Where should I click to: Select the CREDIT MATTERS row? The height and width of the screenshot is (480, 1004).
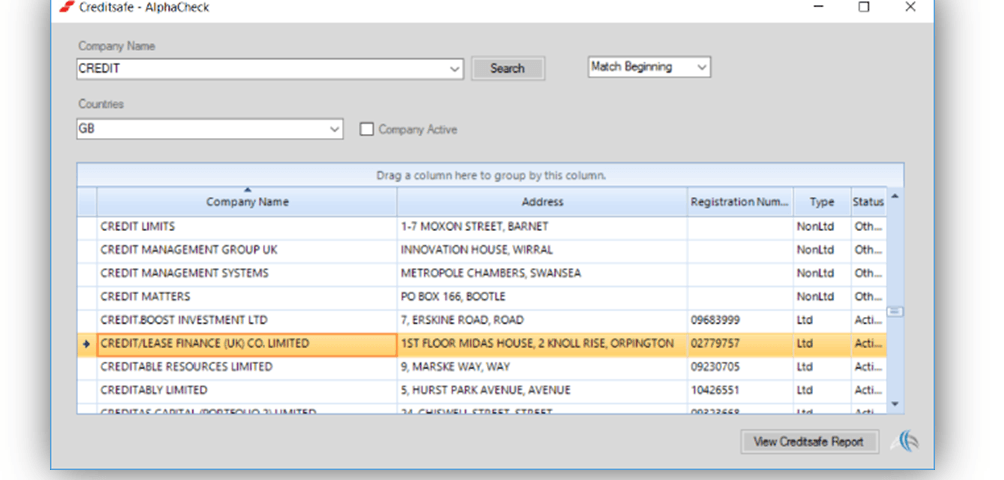coord(482,297)
